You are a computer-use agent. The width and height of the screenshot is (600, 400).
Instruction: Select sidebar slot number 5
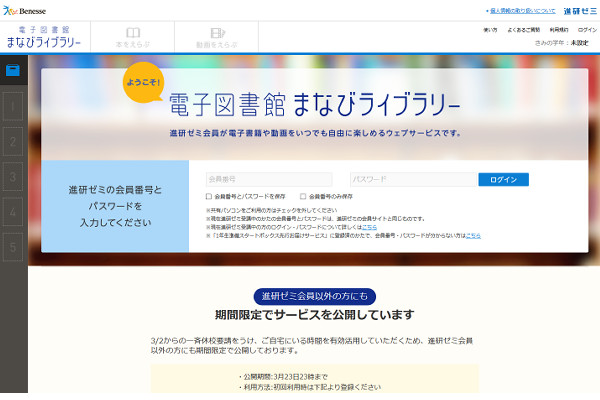(13, 247)
